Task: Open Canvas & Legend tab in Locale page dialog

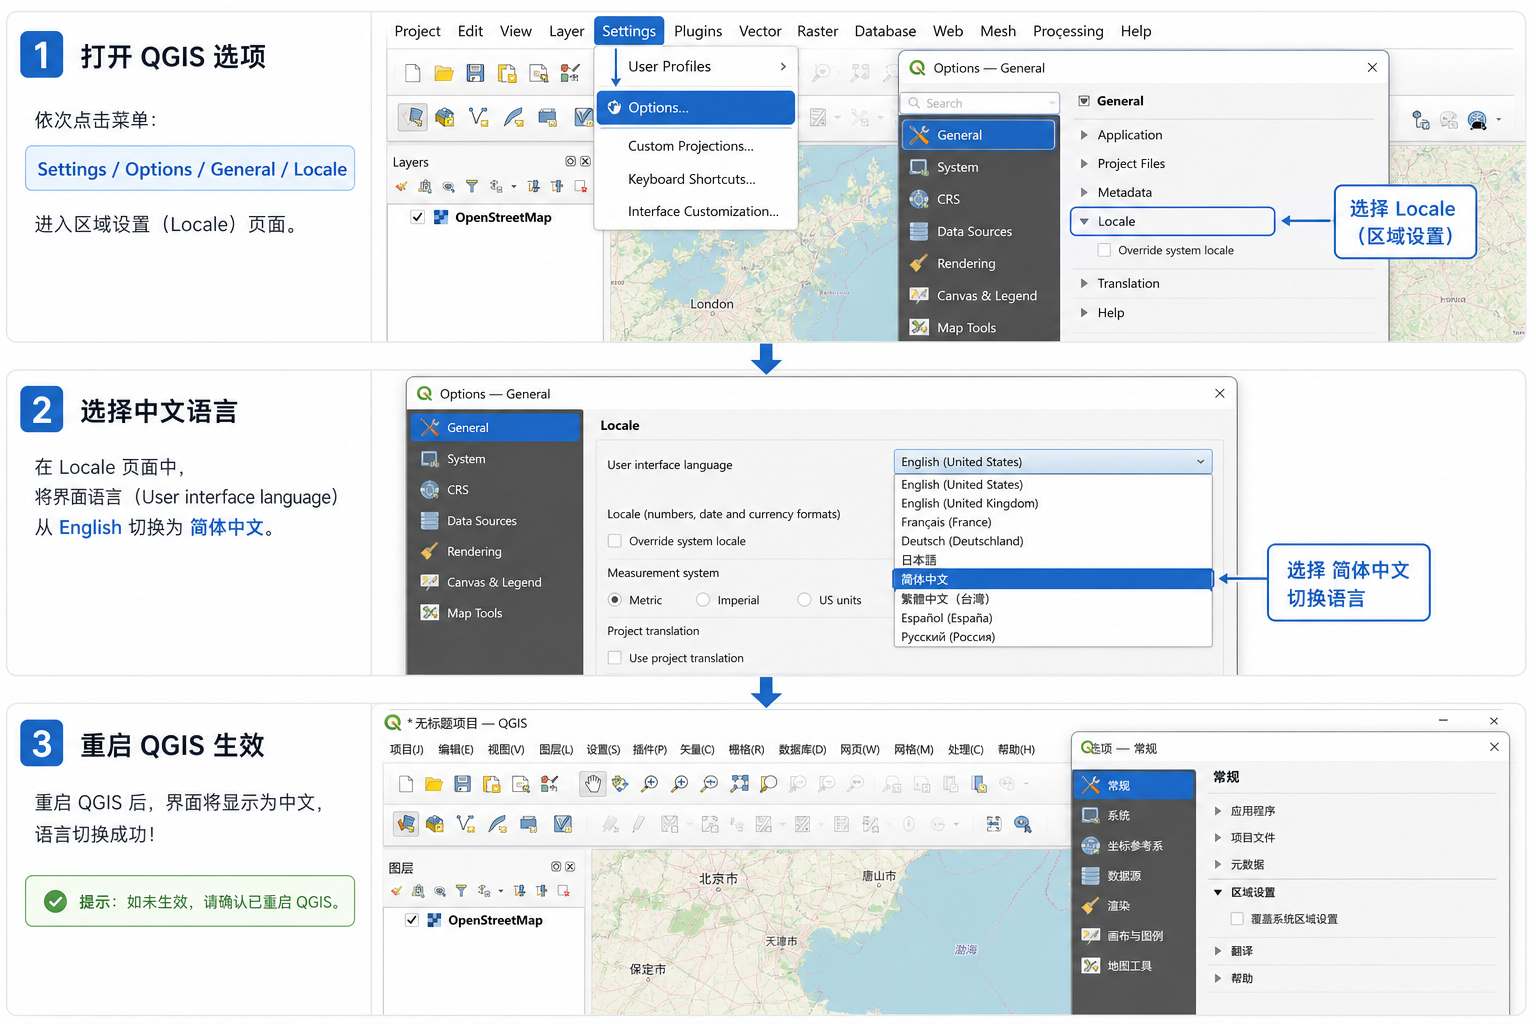Action: pyautogui.click(x=495, y=582)
